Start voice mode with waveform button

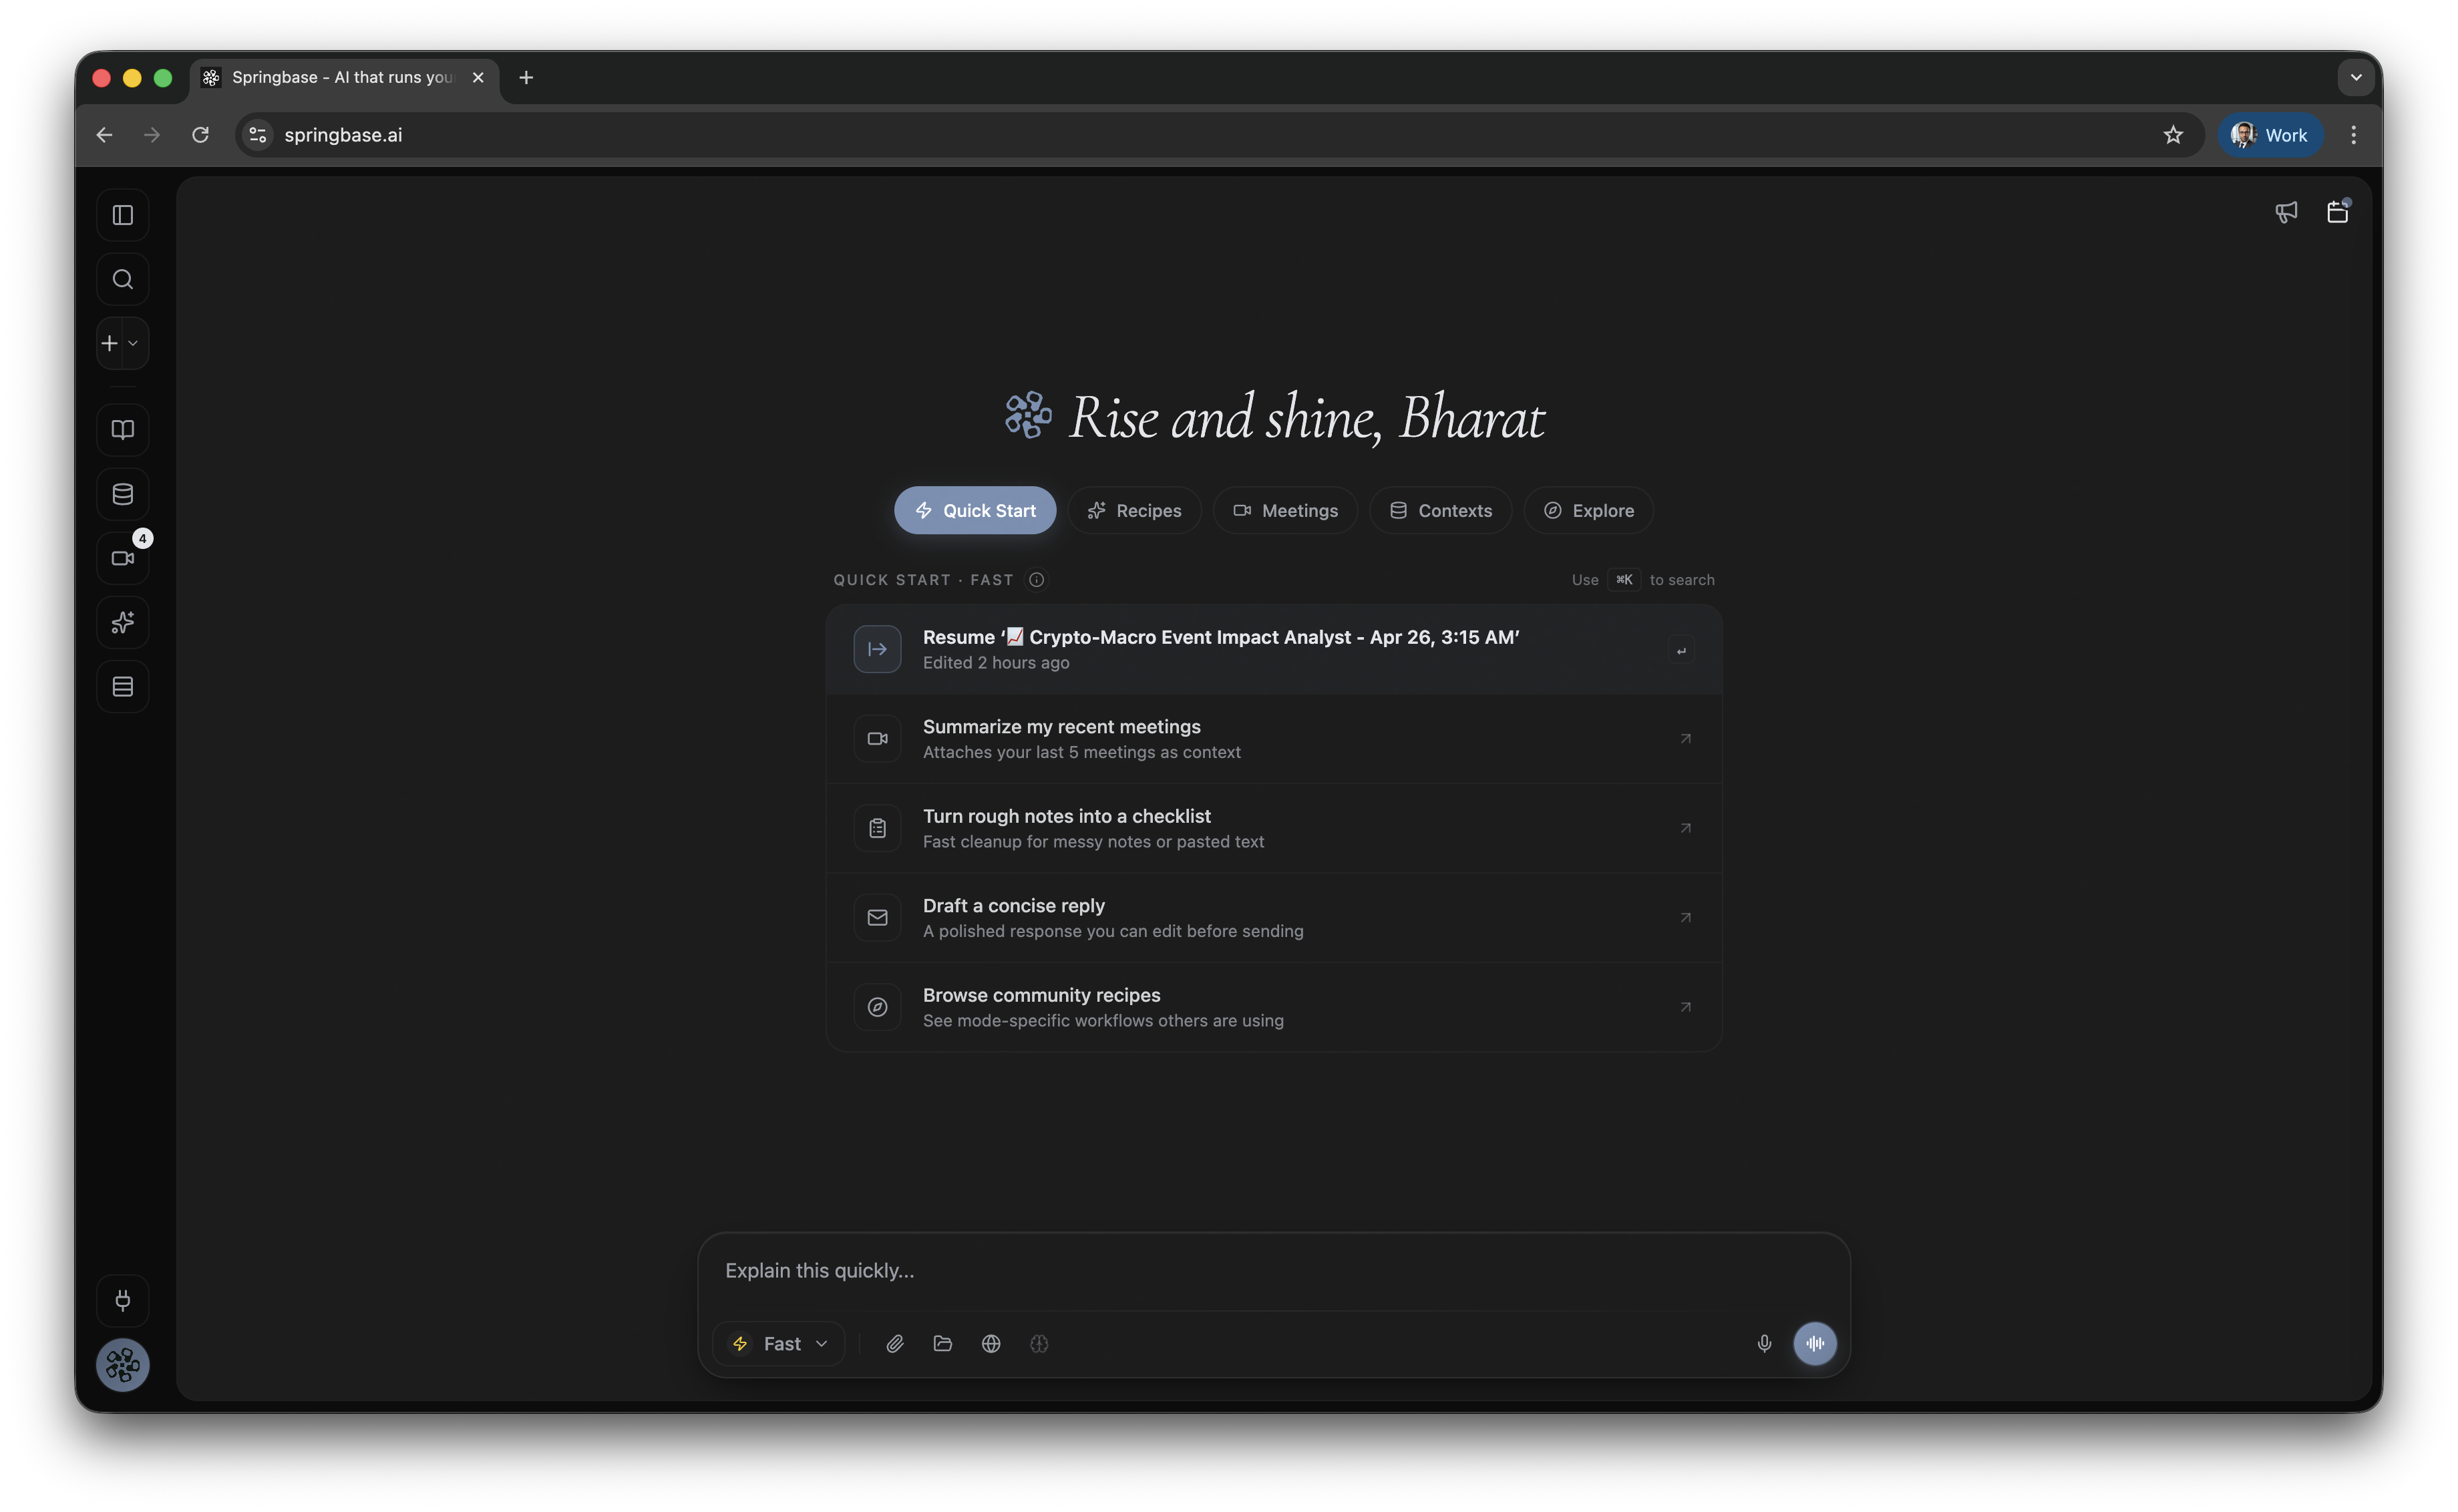tap(1815, 1344)
